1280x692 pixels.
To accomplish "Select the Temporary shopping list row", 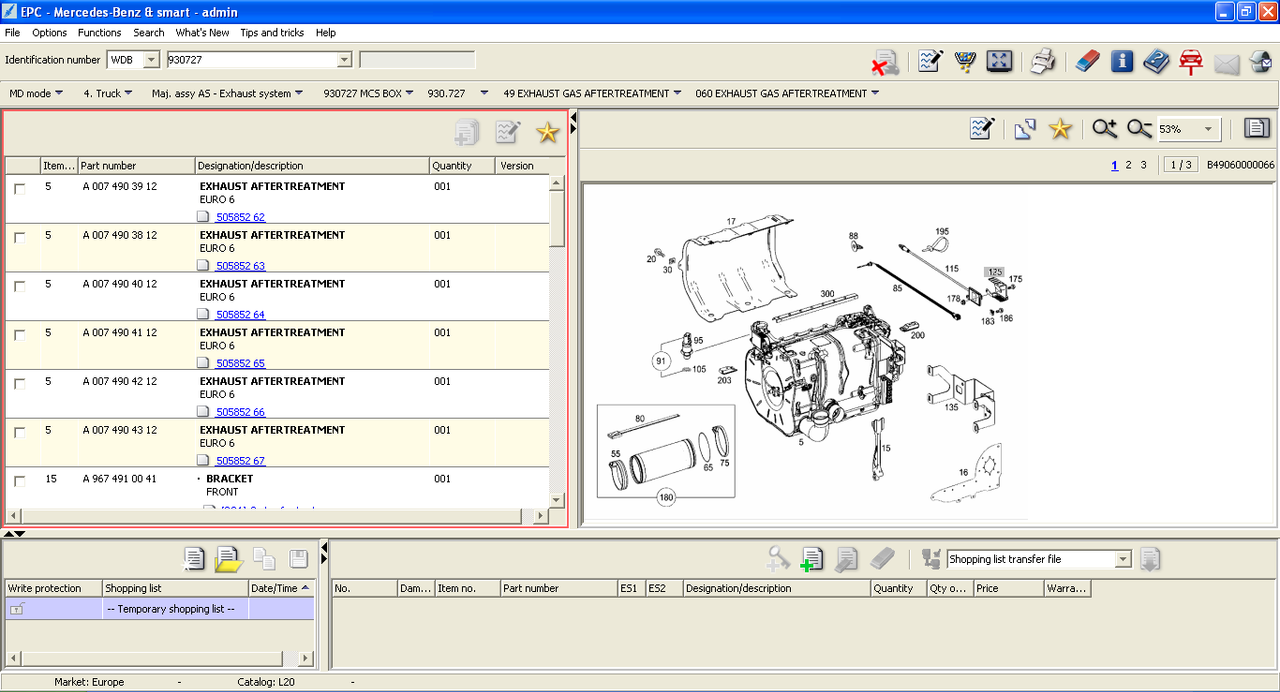I will [x=160, y=609].
